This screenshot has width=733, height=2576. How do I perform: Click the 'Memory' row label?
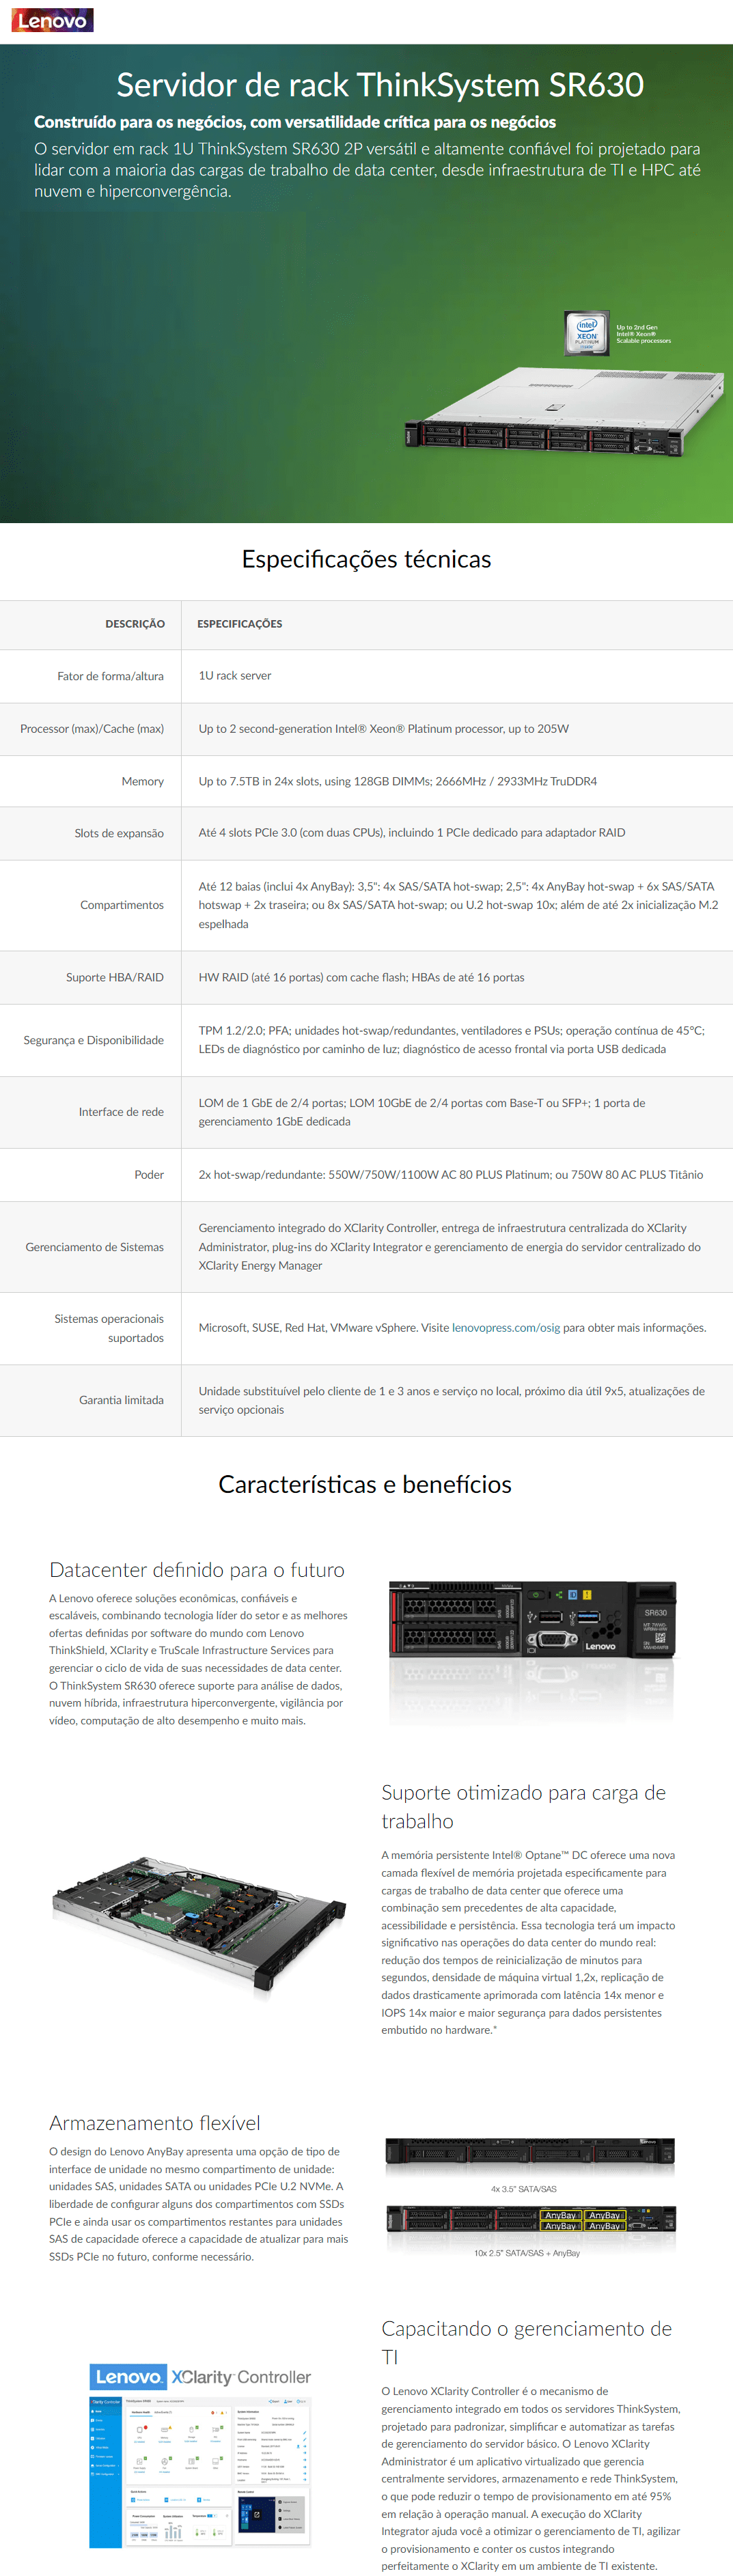click(143, 782)
